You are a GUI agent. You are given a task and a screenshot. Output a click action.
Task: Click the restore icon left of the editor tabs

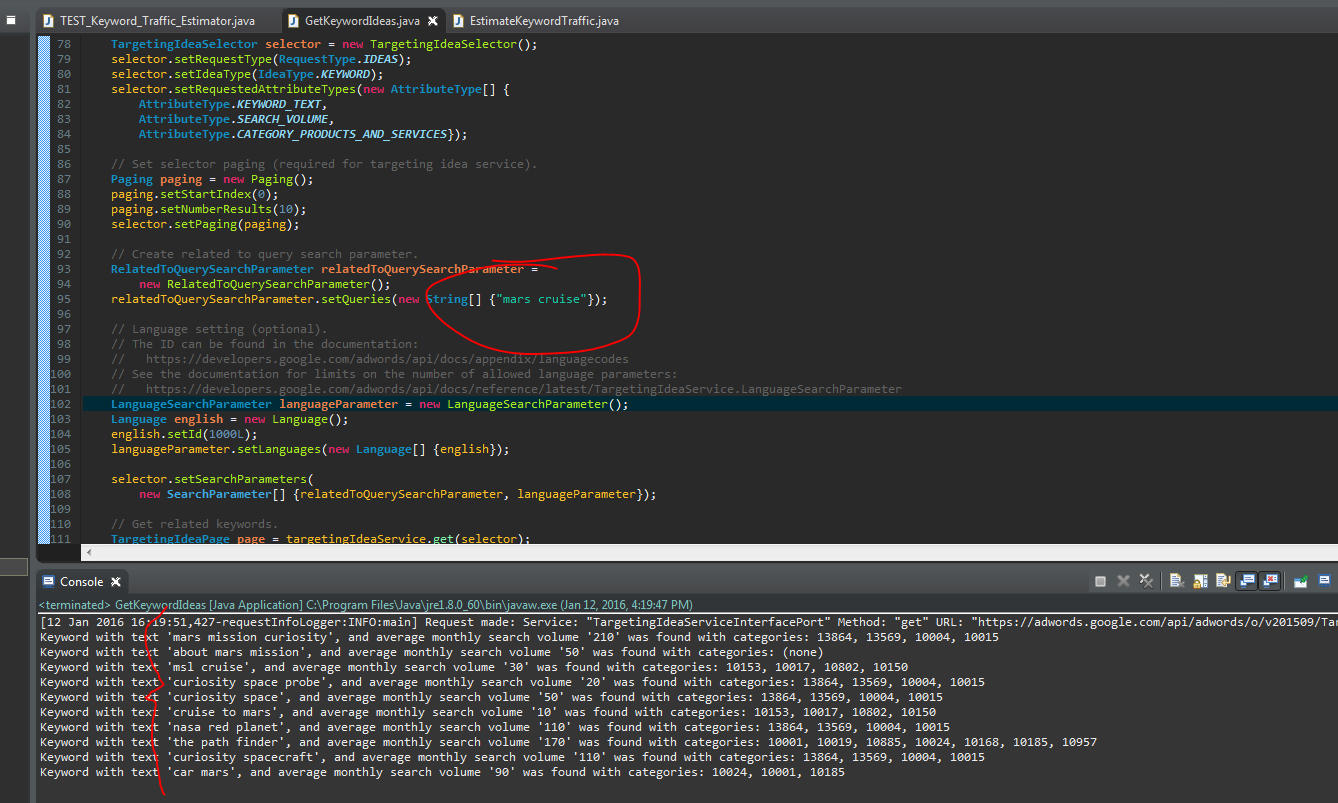pyautogui.click(x=11, y=20)
